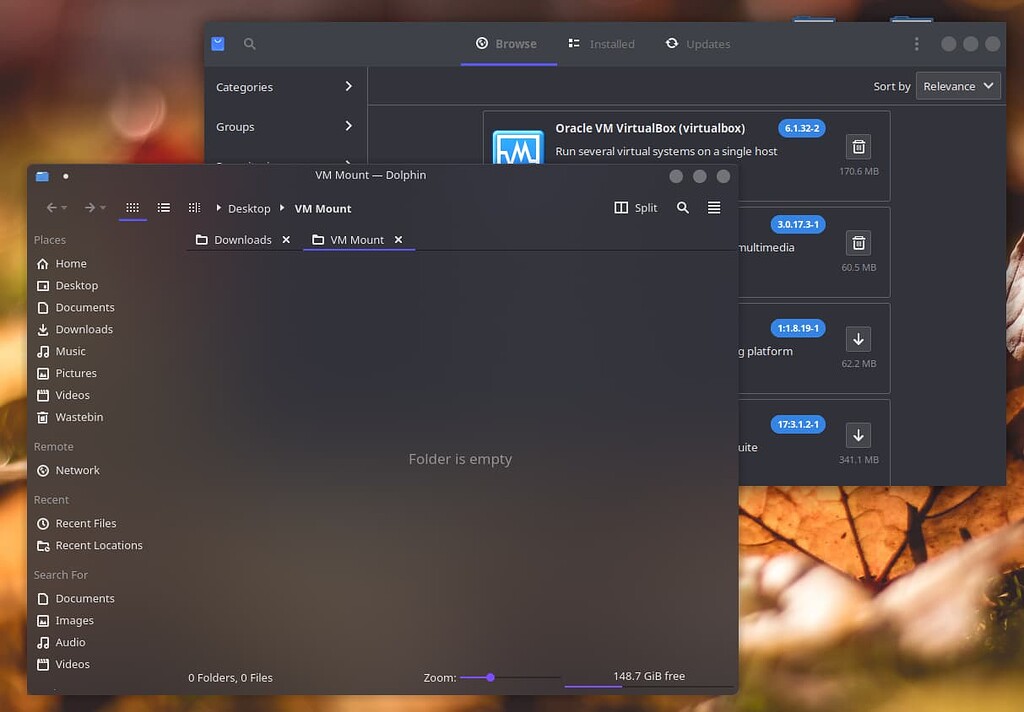
Task: Switch to the Downloads tab in Dolphin
Action: tap(240, 239)
